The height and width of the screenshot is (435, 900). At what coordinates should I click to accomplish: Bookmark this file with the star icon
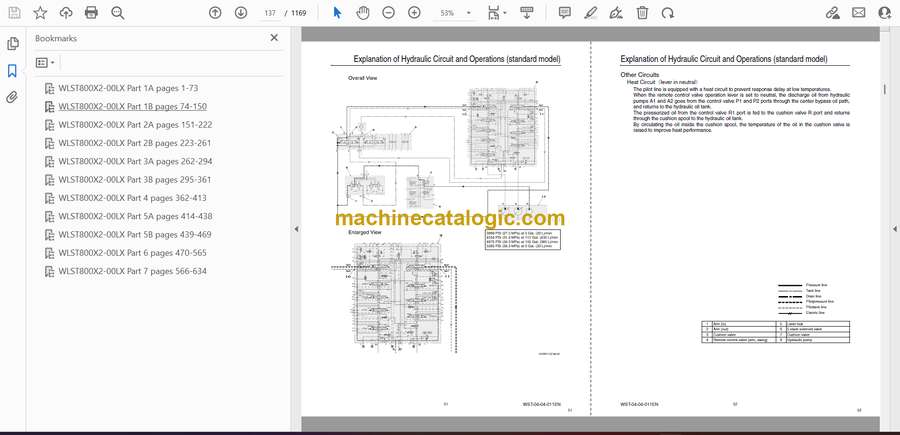pyautogui.click(x=40, y=13)
